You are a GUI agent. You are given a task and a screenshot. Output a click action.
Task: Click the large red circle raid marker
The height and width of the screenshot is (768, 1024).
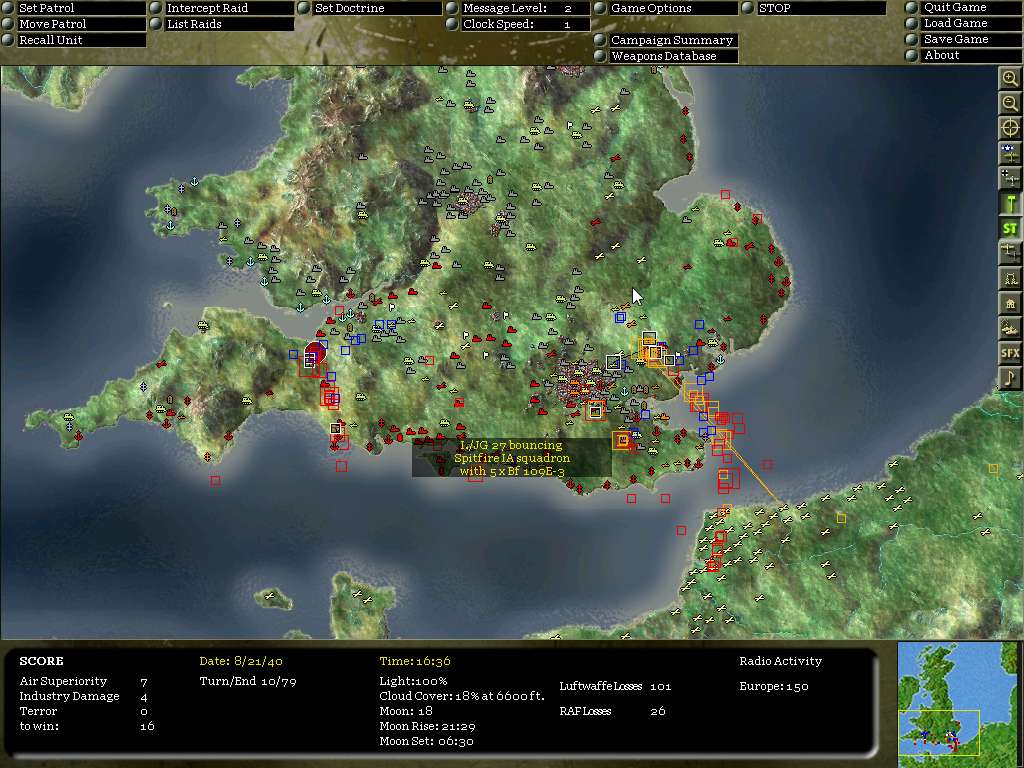coord(316,353)
